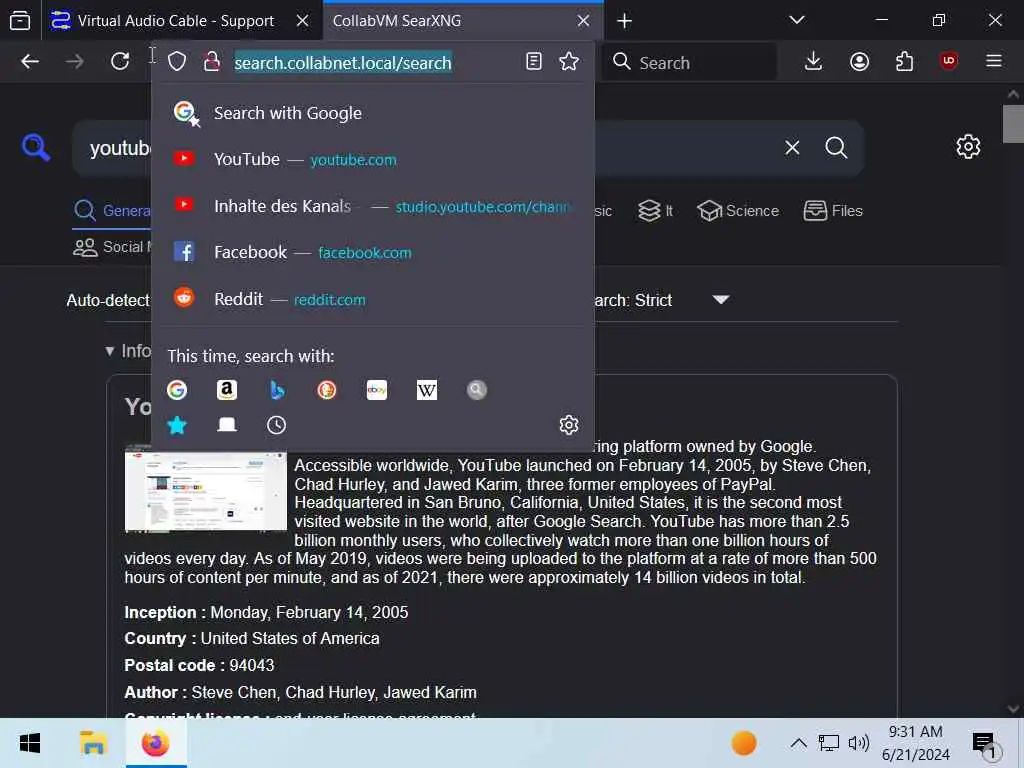Select Science search category
Screen dimensions: 1024x768
pyautogui.click(x=737, y=211)
